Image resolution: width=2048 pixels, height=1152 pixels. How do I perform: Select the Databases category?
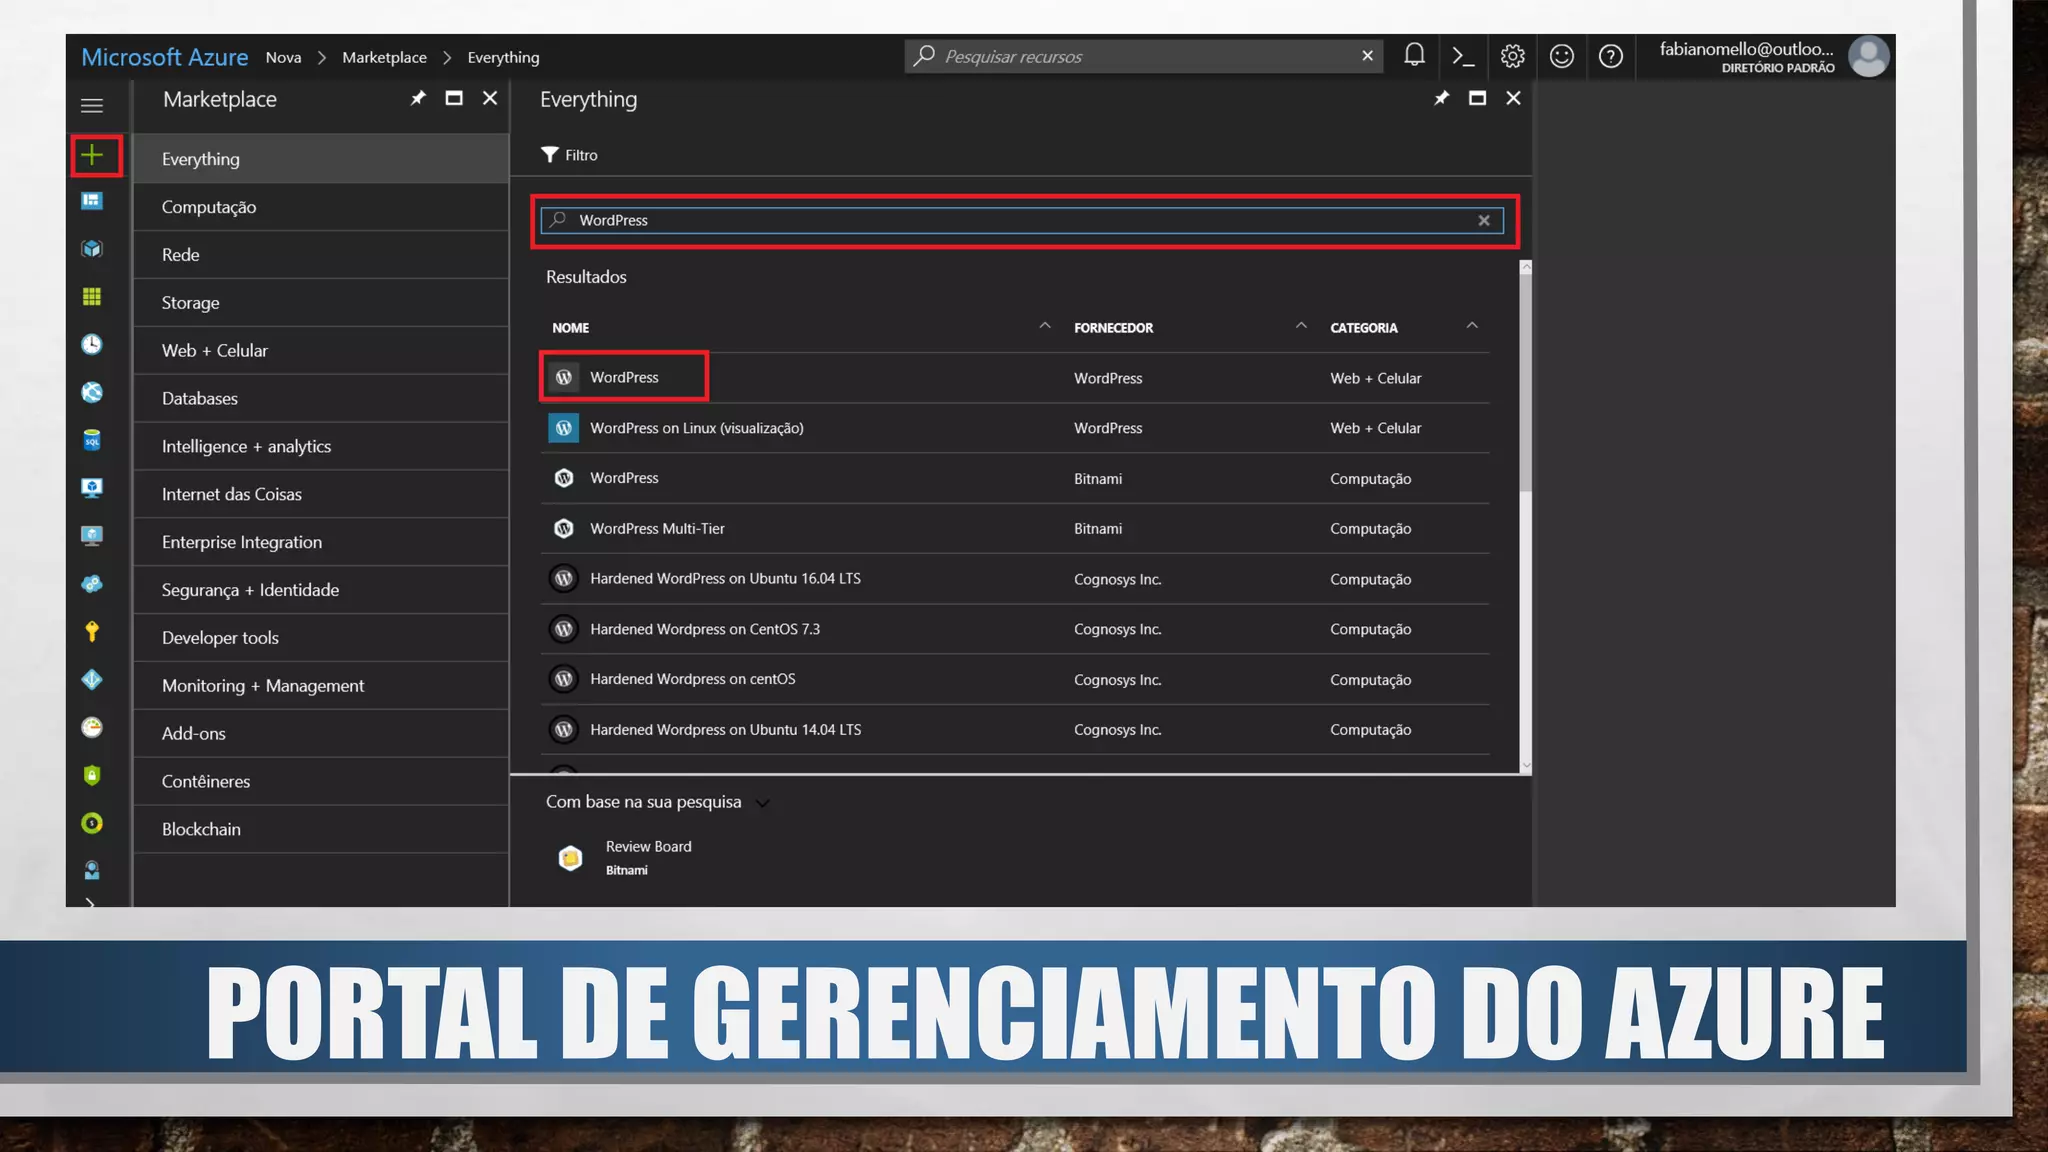321,399
